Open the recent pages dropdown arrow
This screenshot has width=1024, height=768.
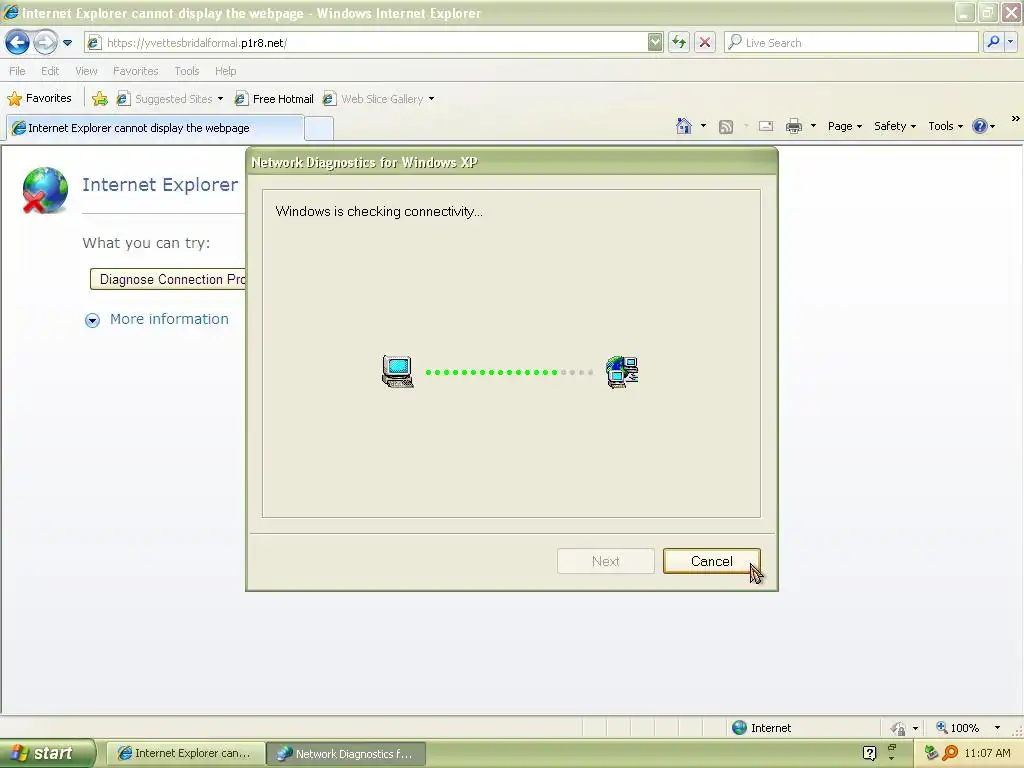(x=67, y=43)
